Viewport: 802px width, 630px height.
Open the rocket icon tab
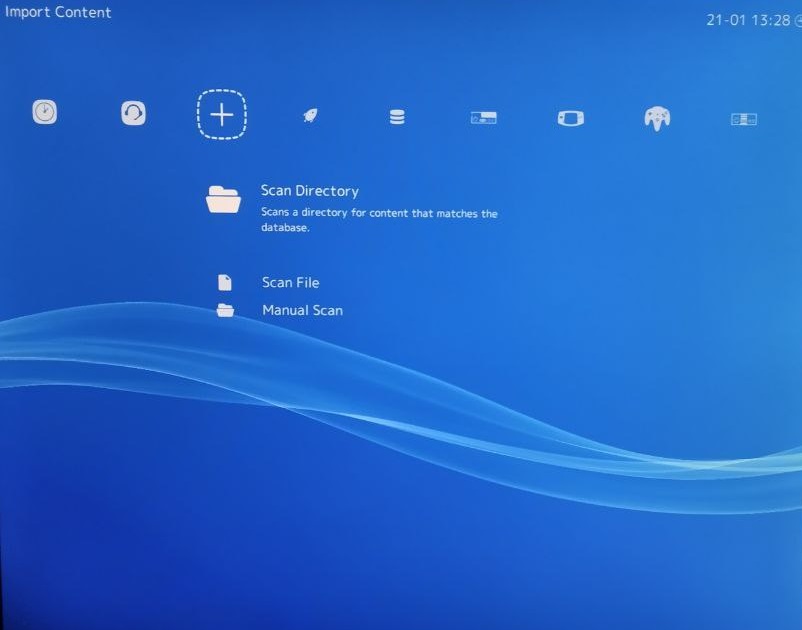310,116
